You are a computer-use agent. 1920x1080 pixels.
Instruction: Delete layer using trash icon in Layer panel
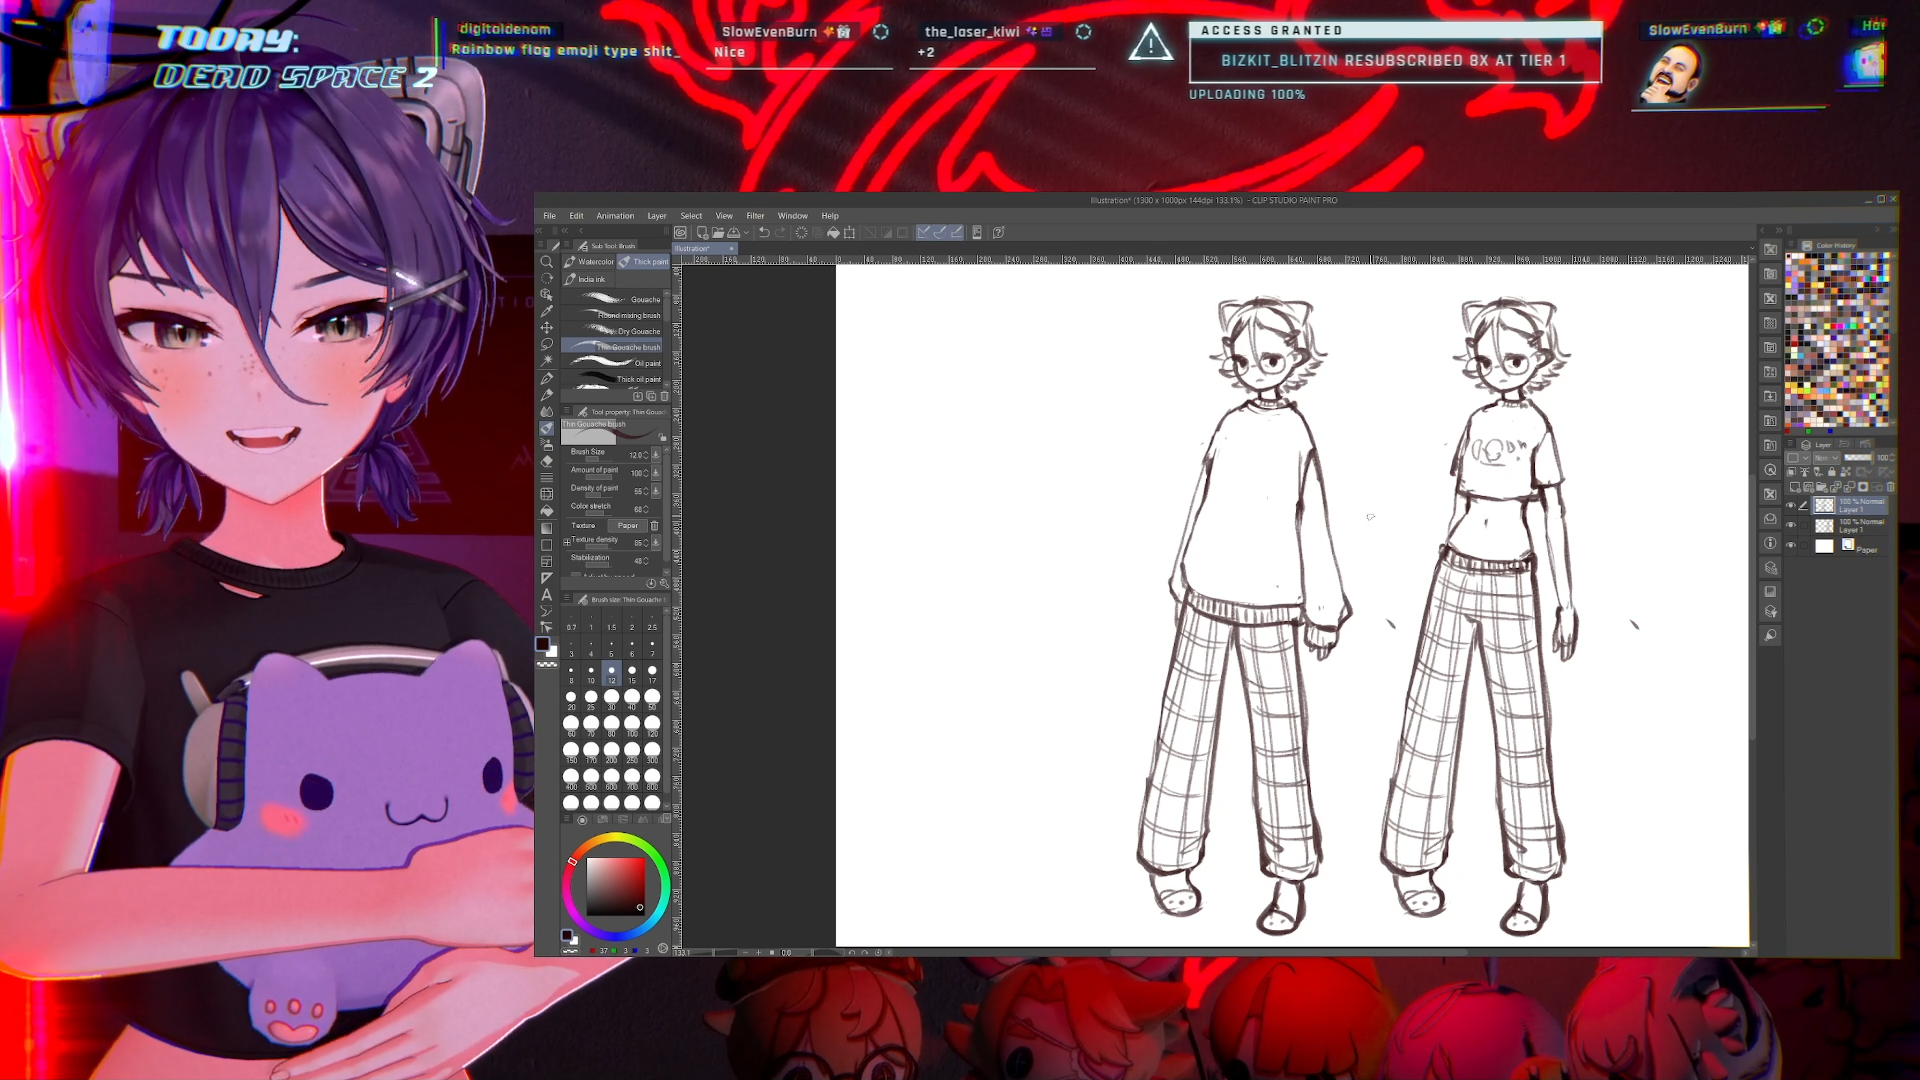(x=1890, y=487)
